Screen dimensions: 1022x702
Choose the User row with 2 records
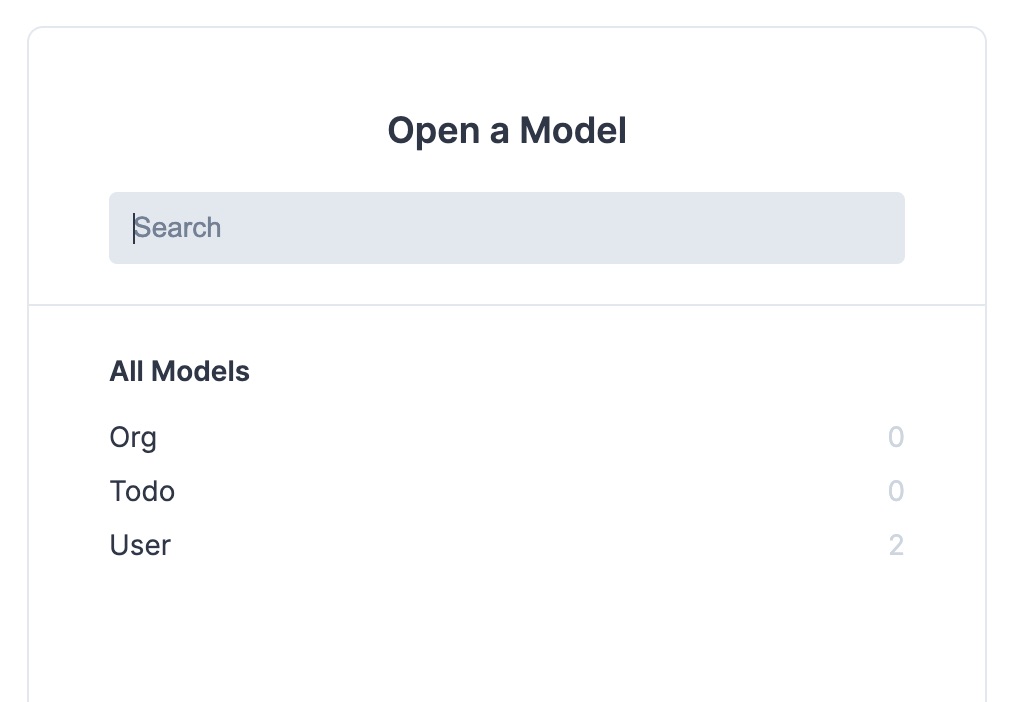[140, 546]
